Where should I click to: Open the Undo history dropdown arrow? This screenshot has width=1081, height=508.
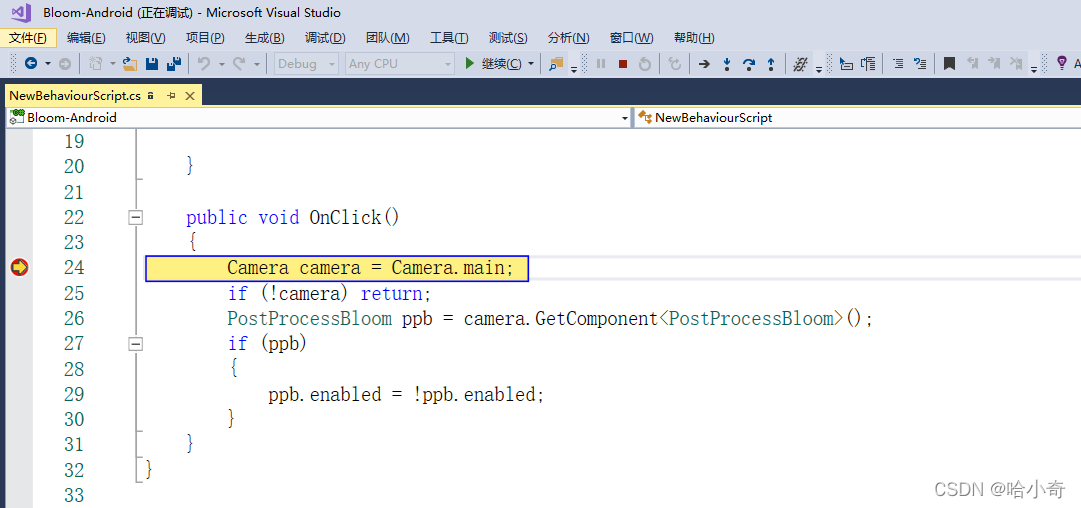tap(221, 63)
